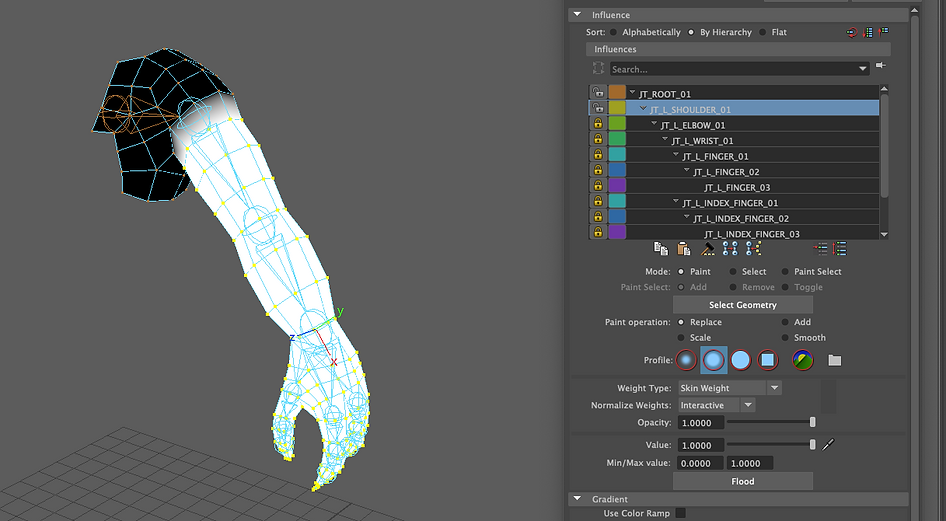Click the red arrow list icon left of the last icon

(821, 248)
